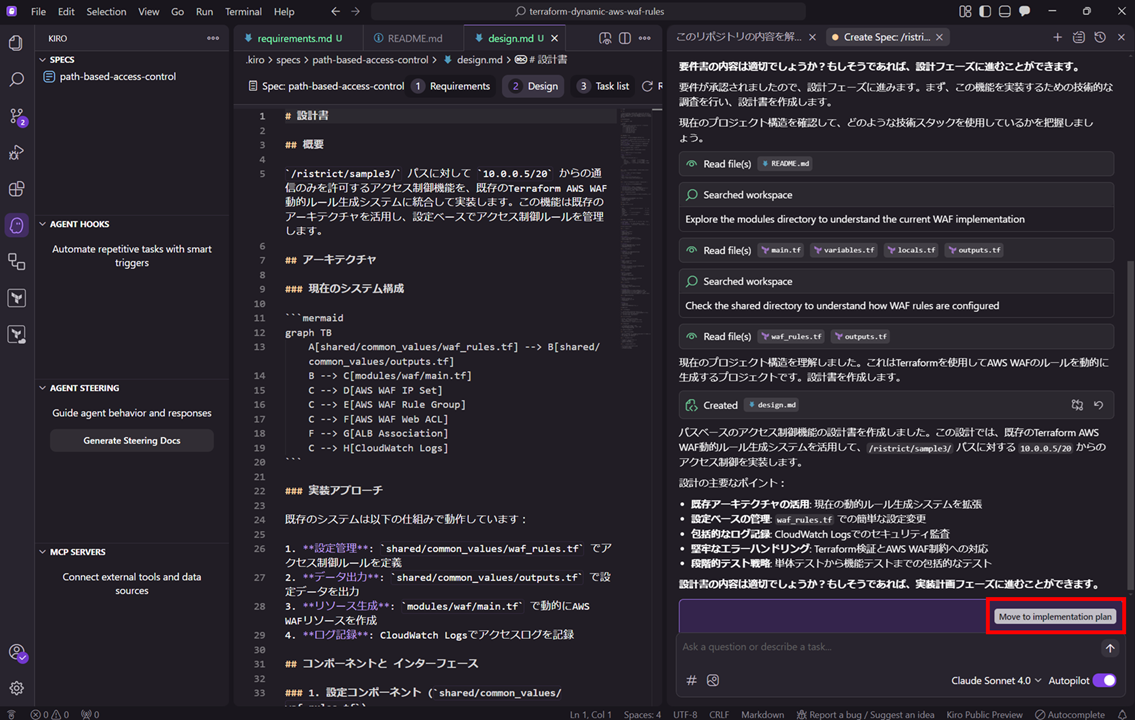Open the Search view in activity bar
1135x720 pixels.
(16, 79)
